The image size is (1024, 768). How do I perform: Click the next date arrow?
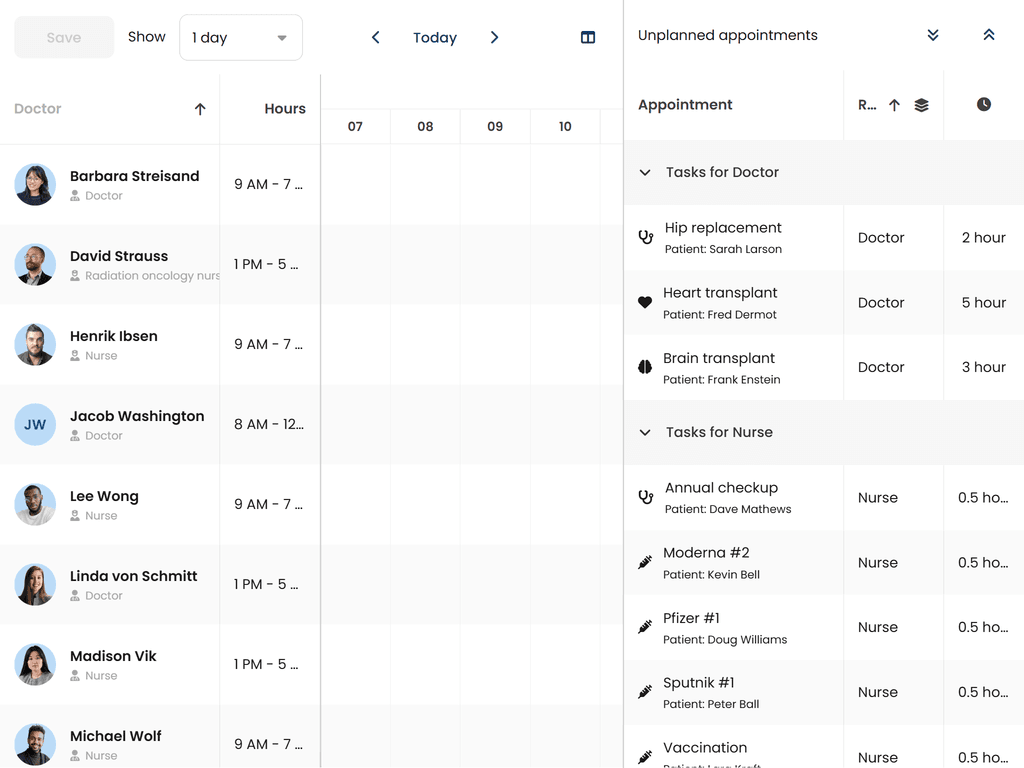click(494, 38)
